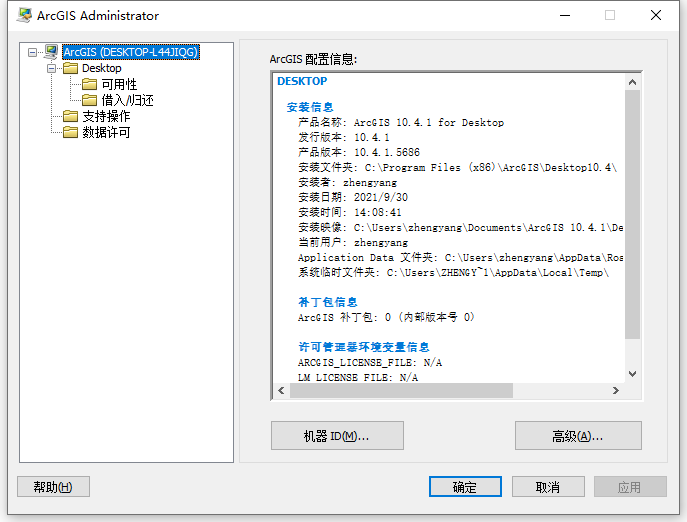Click the 安装映像 path line
687x522 pixels.
click(x=460, y=227)
